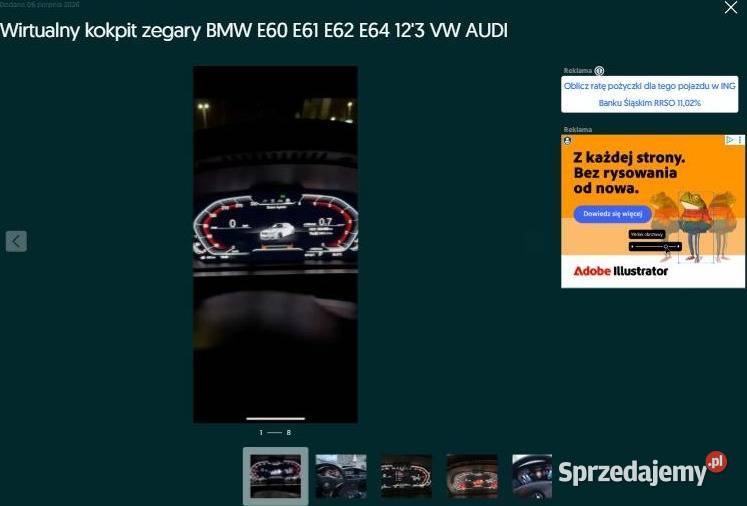Go to the previous photo arrow
747x506 pixels.
[x=16, y=241]
